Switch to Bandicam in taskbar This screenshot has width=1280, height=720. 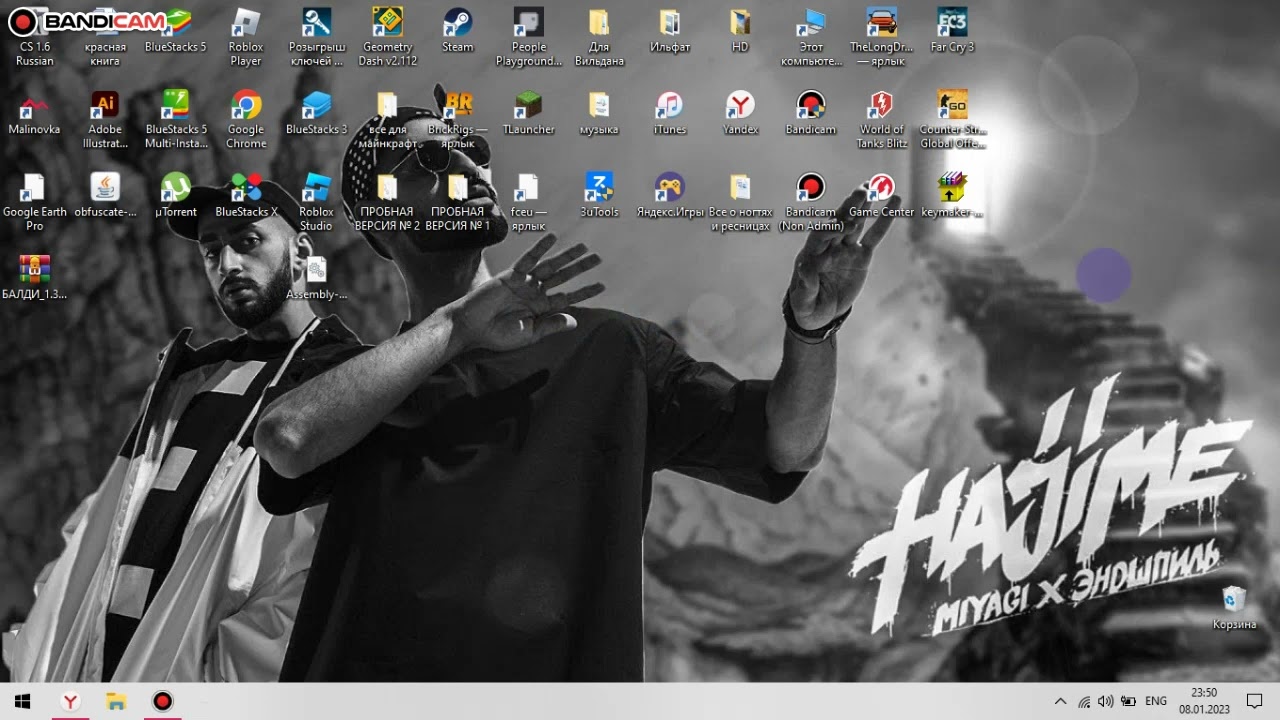point(162,701)
